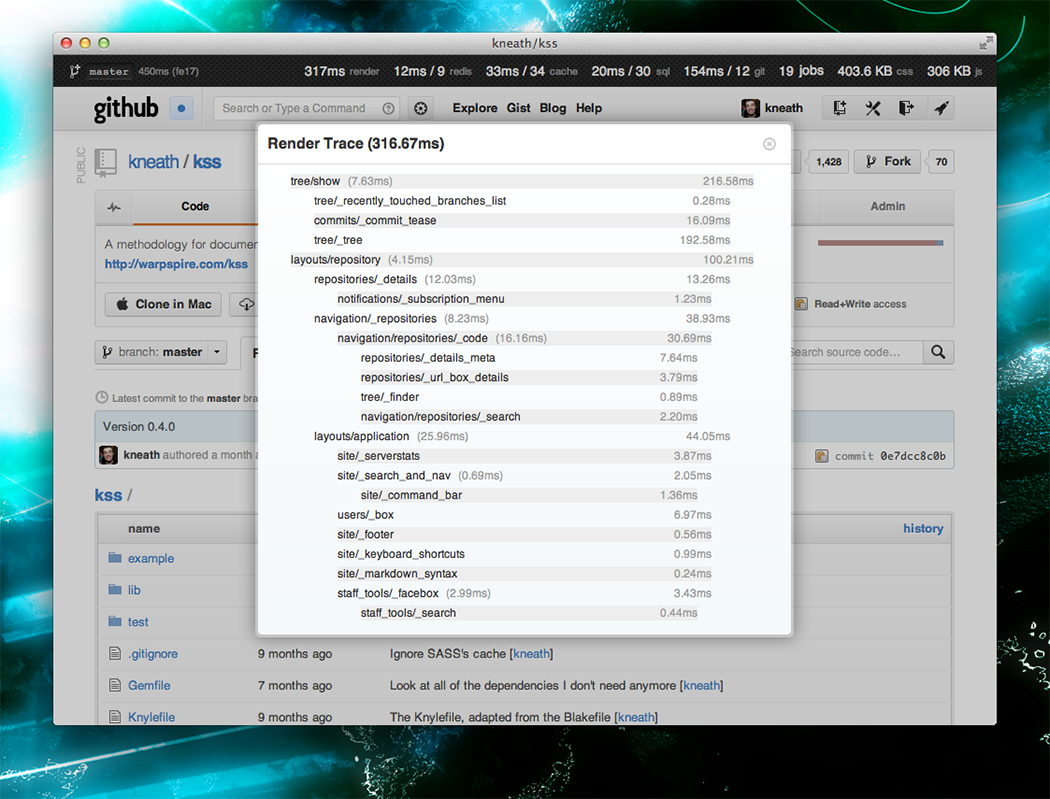This screenshot has height=799, width=1050.
Task: Click the Search or Type a Command field
Action: pos(294,108)
